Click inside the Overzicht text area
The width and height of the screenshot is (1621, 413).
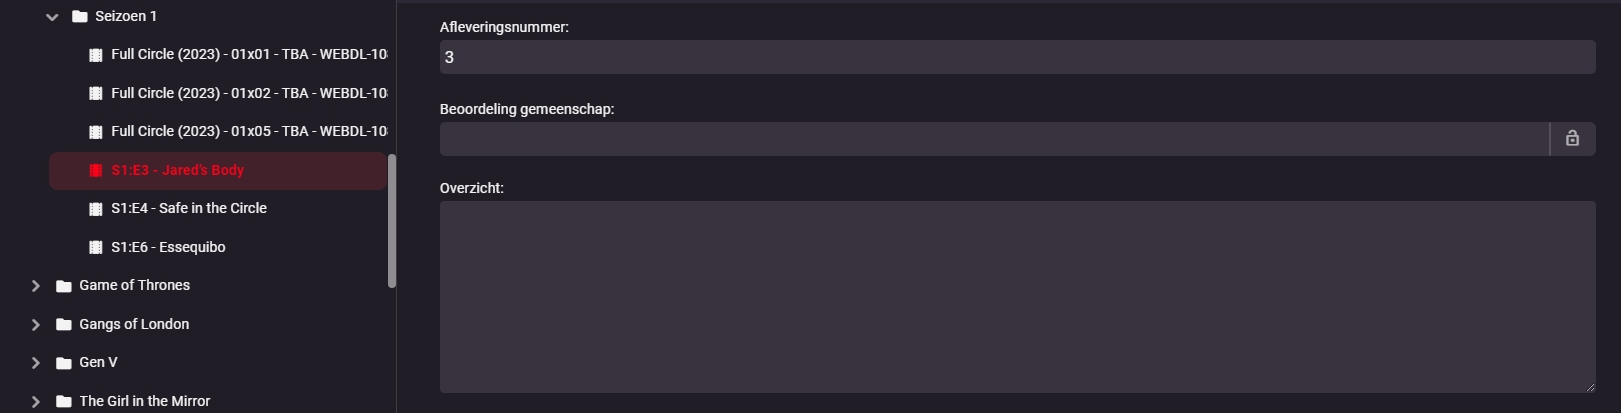coord(1017,296)
